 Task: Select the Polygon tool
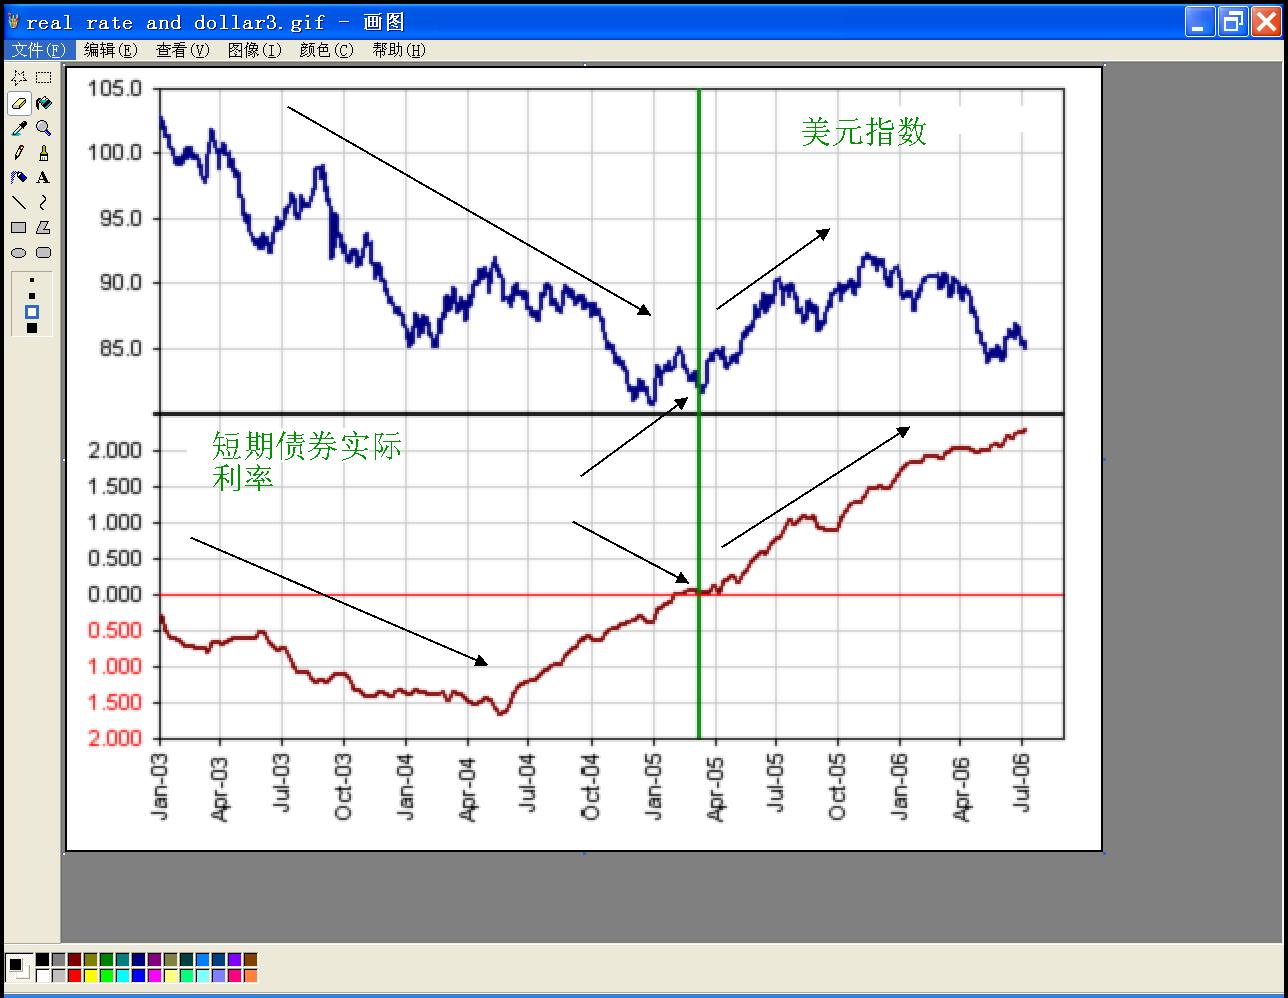click(x=43, y=227)
